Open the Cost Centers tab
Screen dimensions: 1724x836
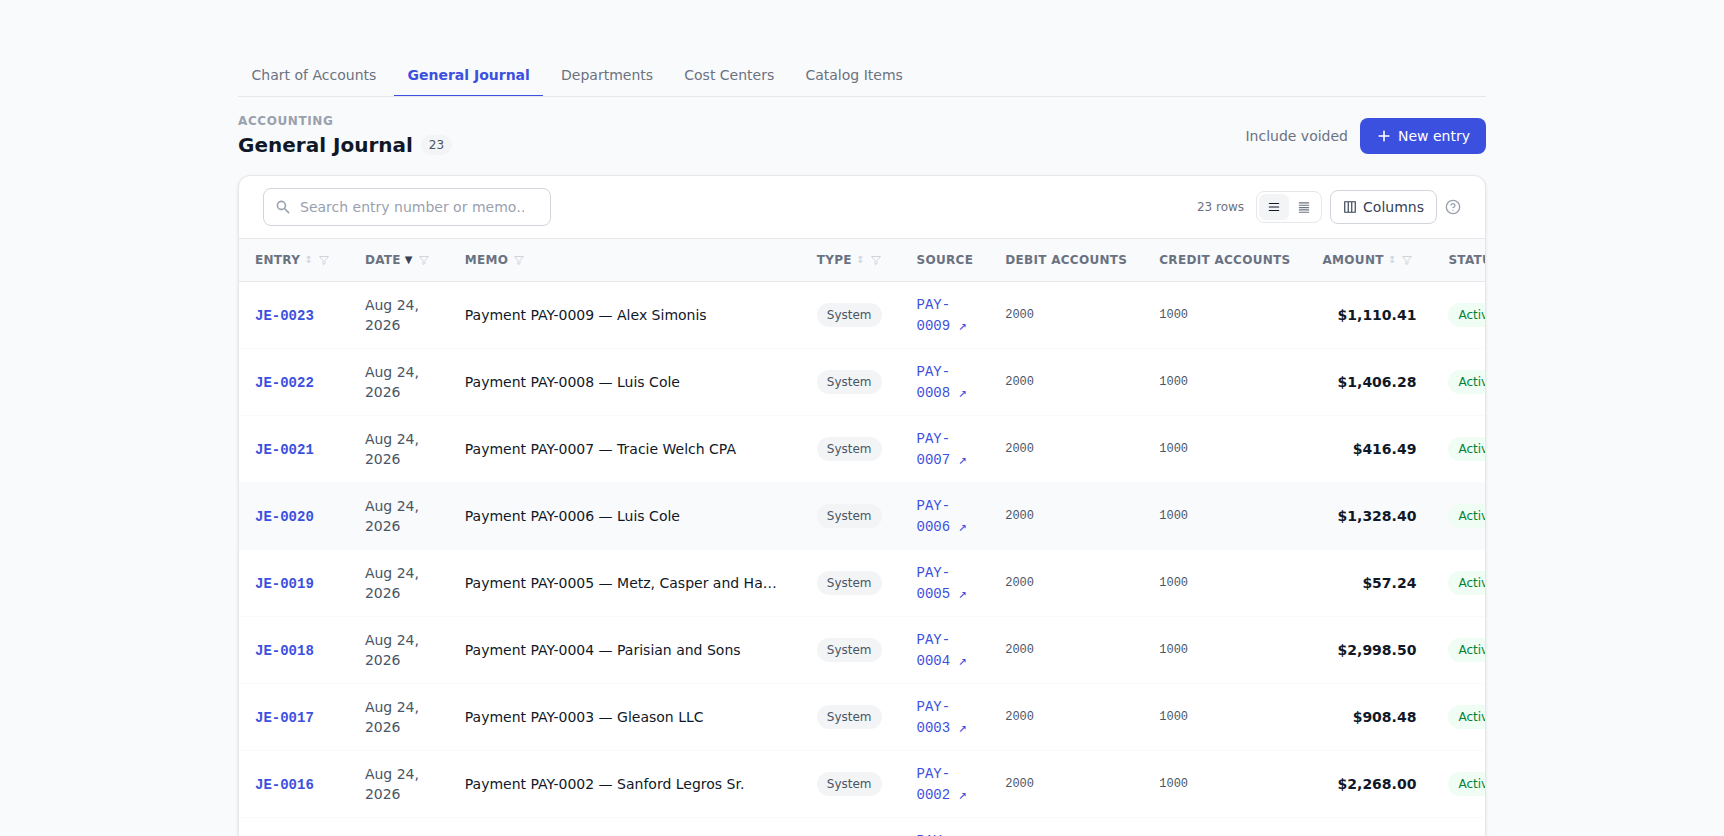pyautogui.click(x=729, y=75)
